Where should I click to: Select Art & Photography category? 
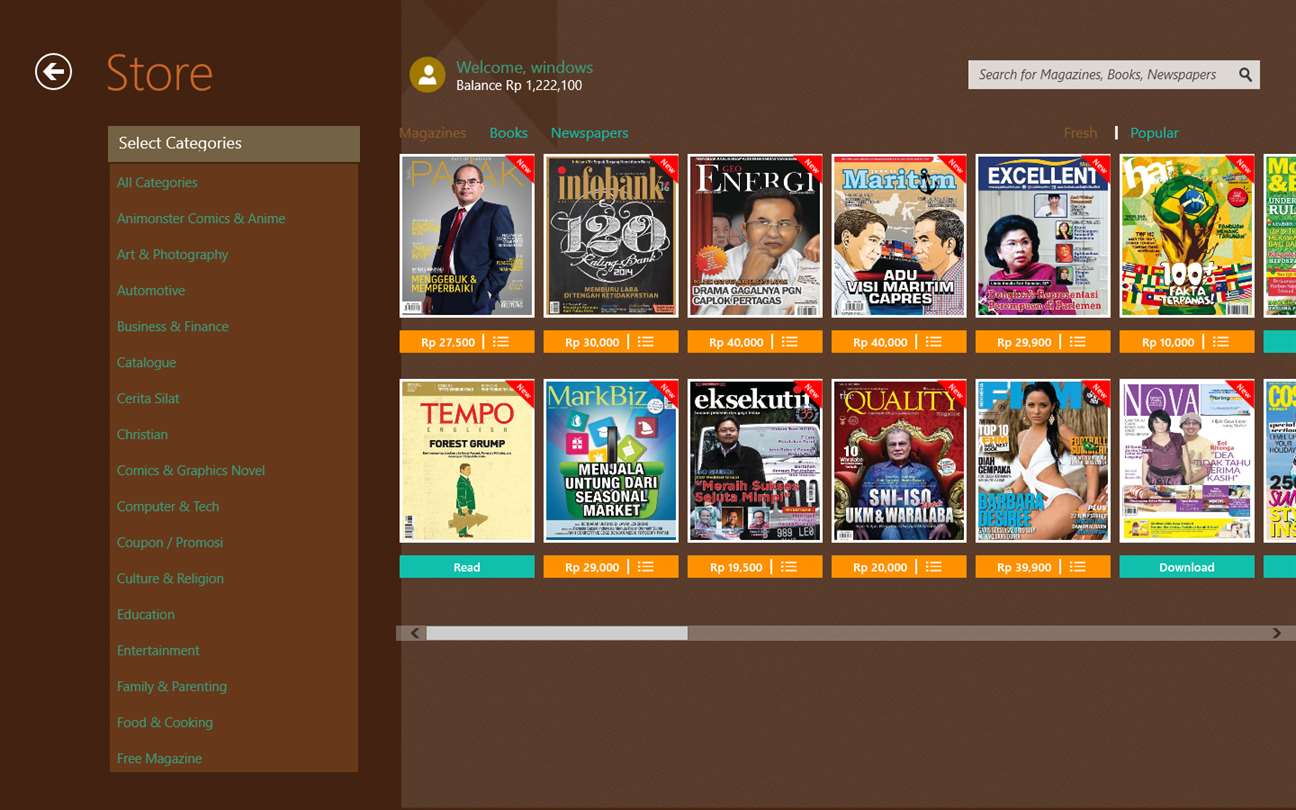[172, 255]
